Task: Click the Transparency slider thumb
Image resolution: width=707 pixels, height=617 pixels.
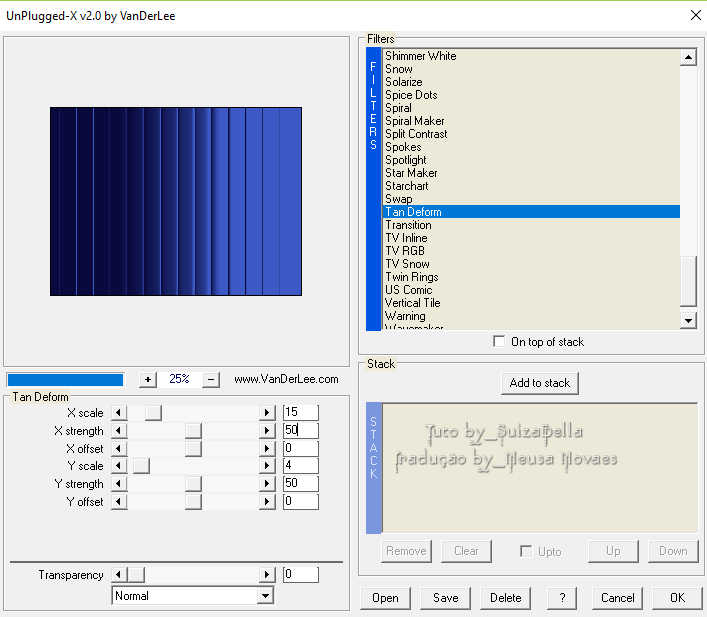Action: pos(136,575)
